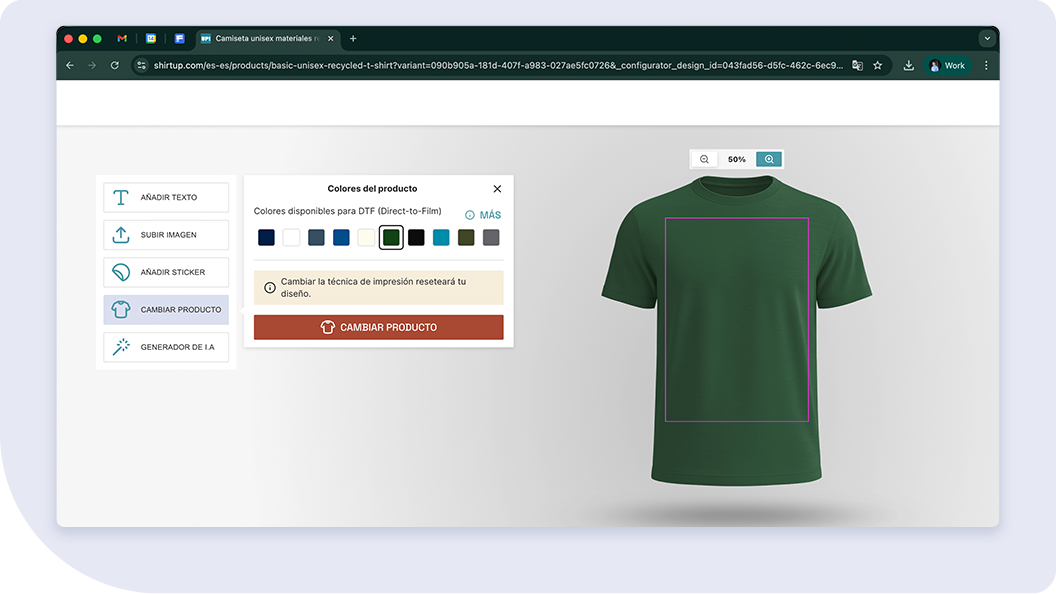Click the translate page icon
Screen dimensions: 1056x594
point(857,65)
